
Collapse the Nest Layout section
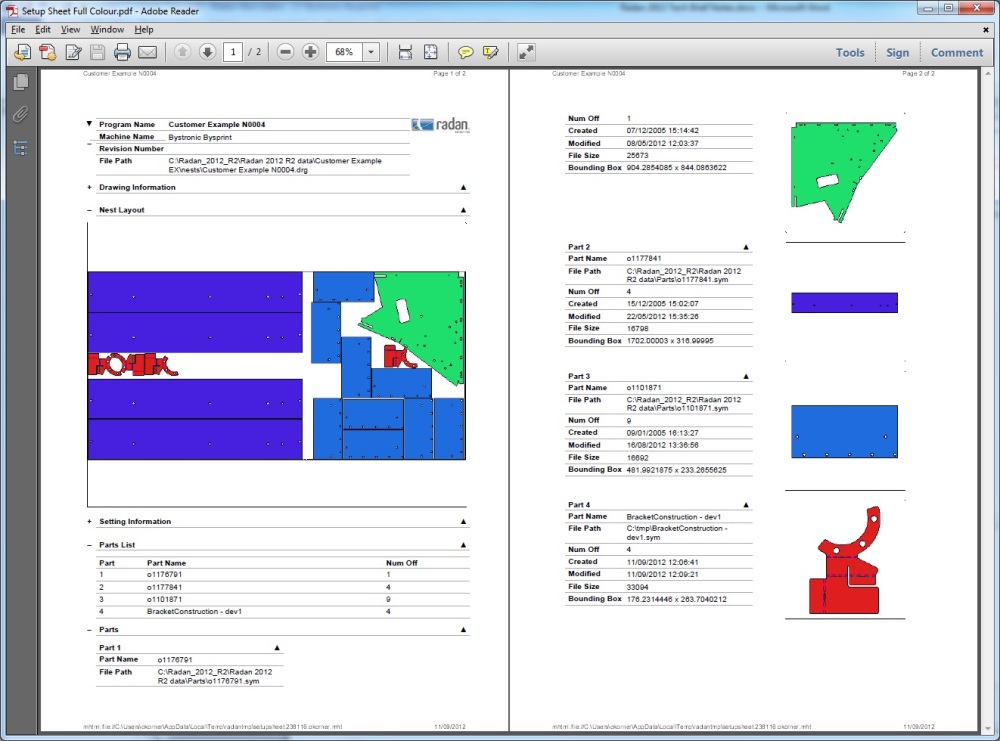(90, 210)
